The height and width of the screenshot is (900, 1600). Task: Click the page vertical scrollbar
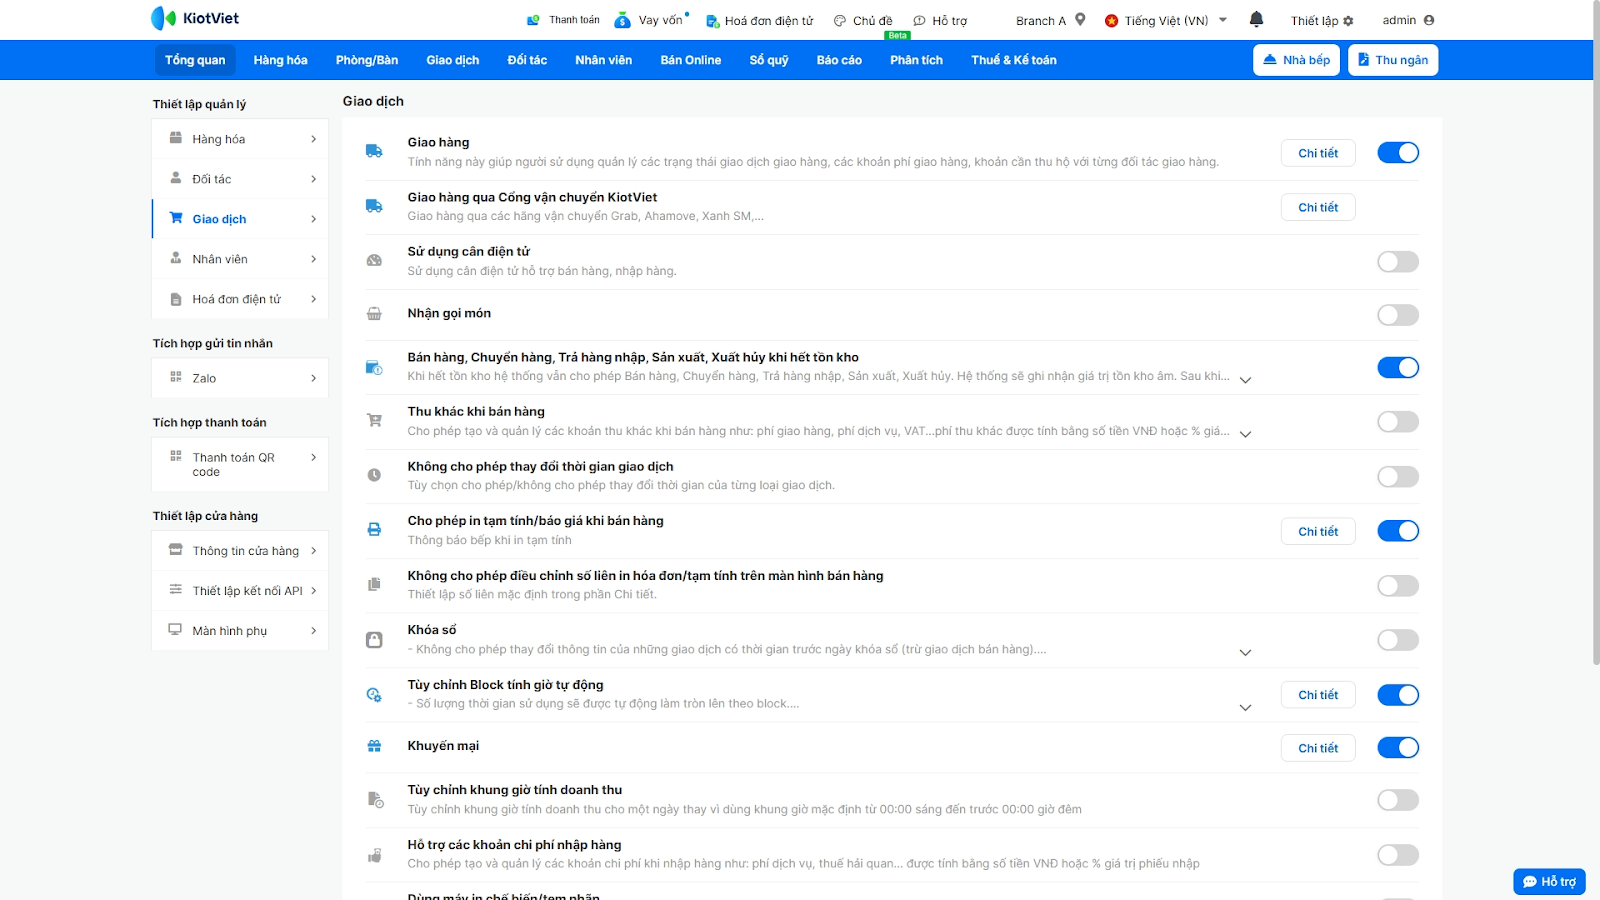(1594, 330)
